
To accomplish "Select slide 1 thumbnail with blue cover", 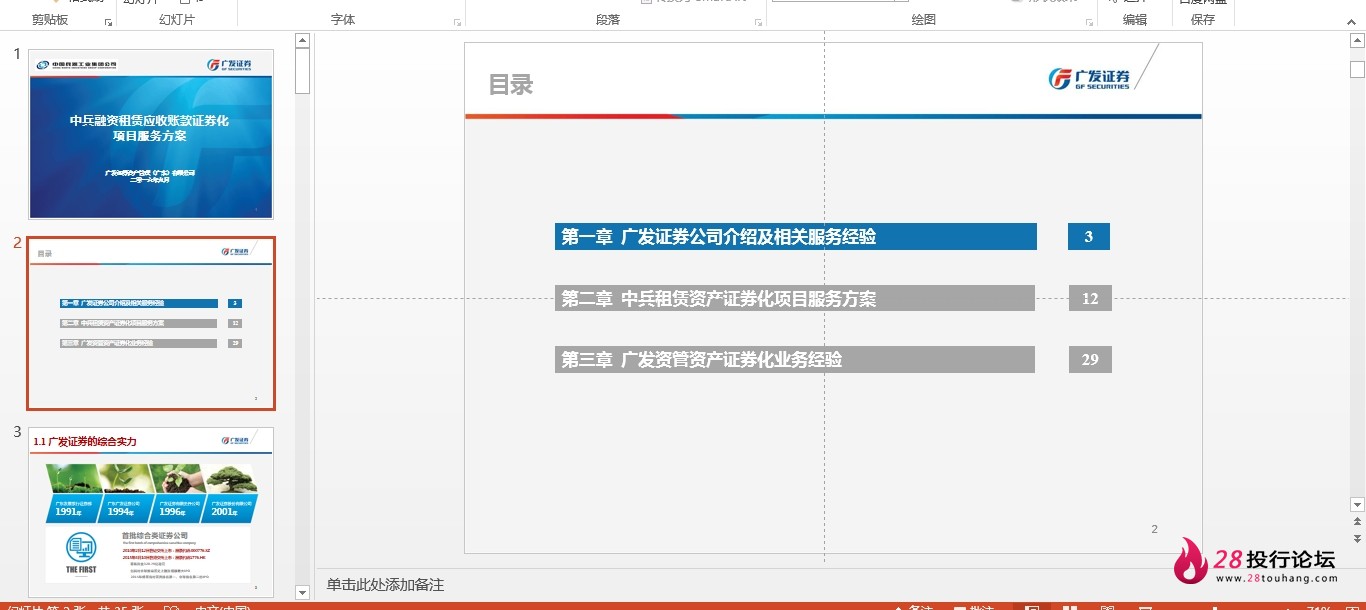I will pyautogui.click(x=151, y=134).
